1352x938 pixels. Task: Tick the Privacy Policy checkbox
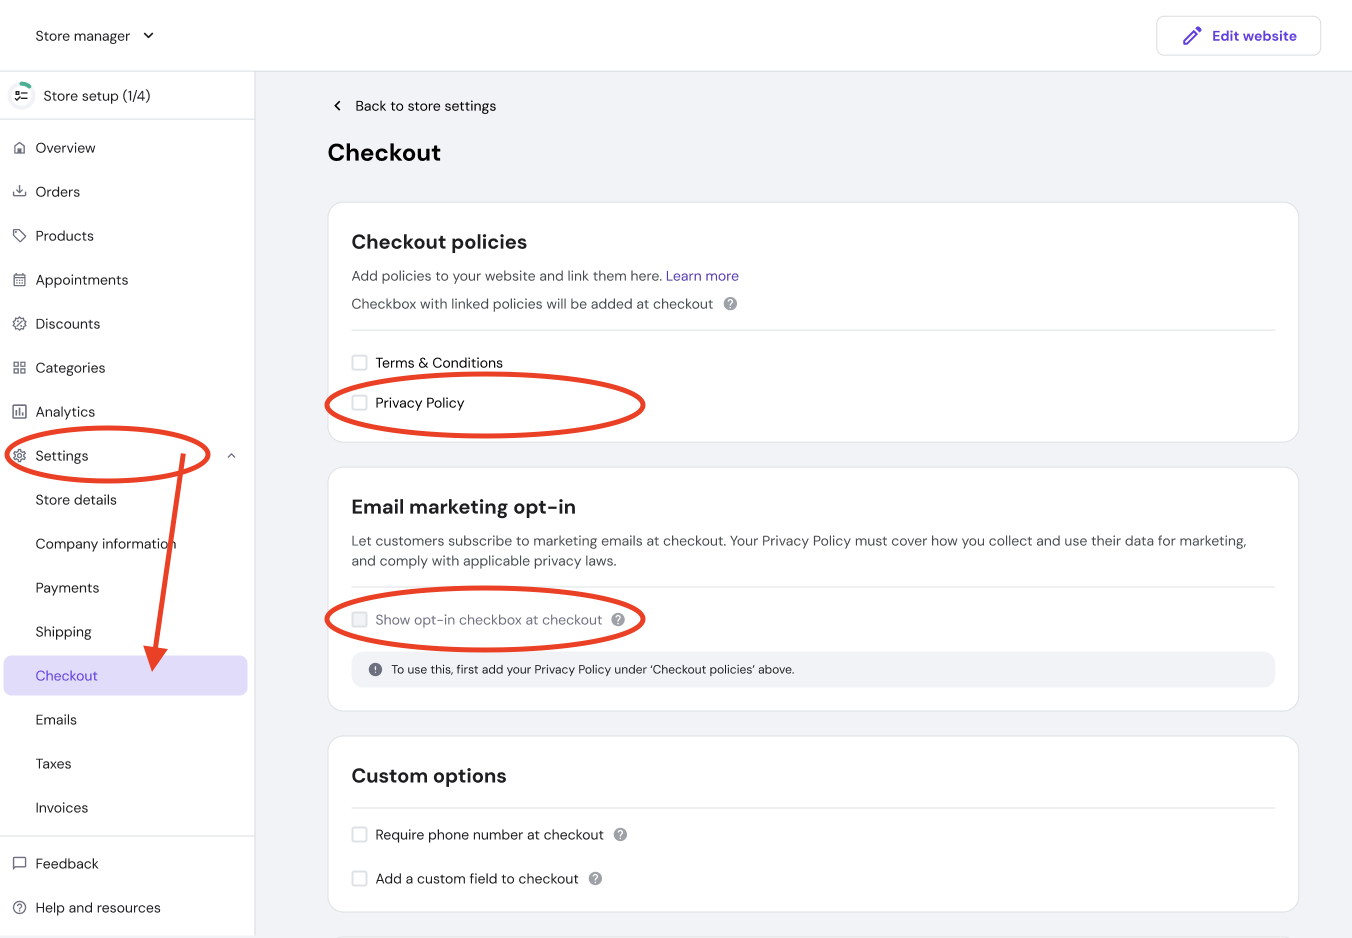360,403
